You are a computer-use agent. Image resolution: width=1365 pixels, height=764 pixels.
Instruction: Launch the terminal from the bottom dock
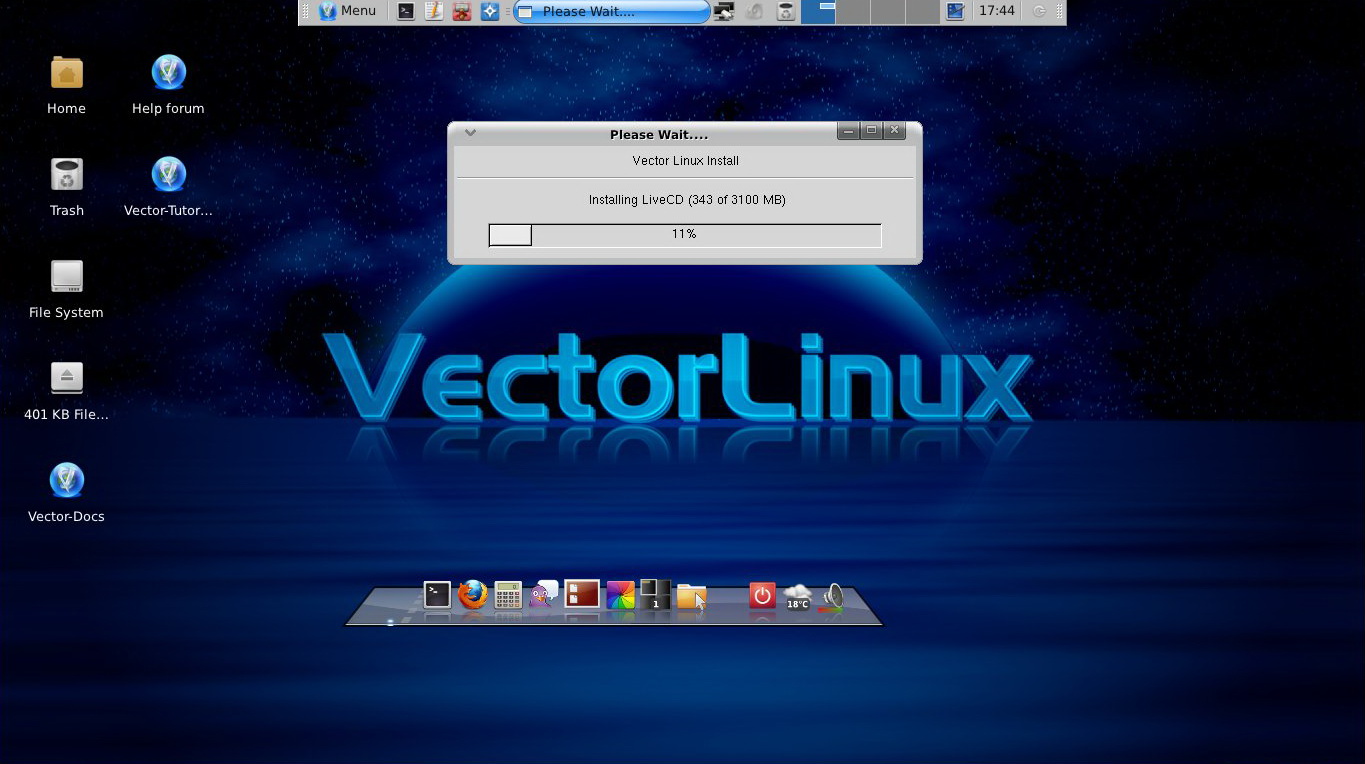tap(437, 595)
